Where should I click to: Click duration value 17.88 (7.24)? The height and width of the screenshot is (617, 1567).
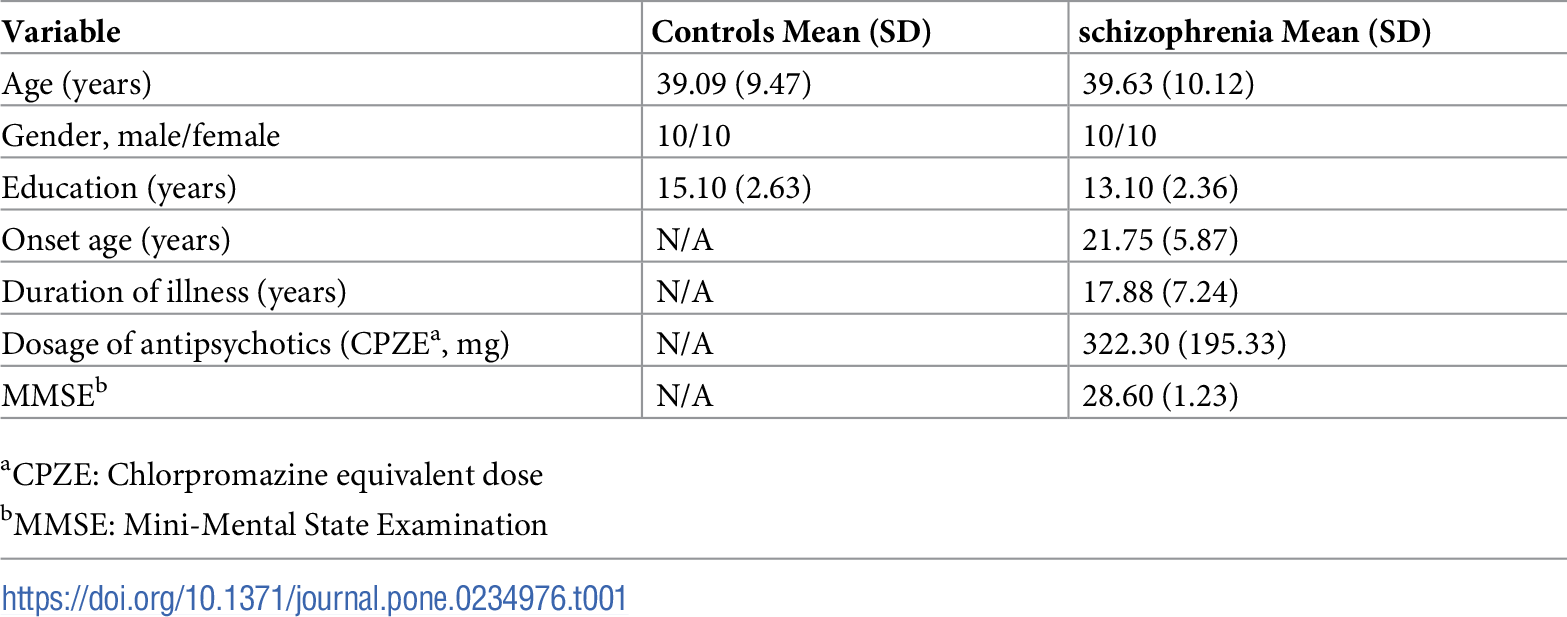click(1159, 292)
